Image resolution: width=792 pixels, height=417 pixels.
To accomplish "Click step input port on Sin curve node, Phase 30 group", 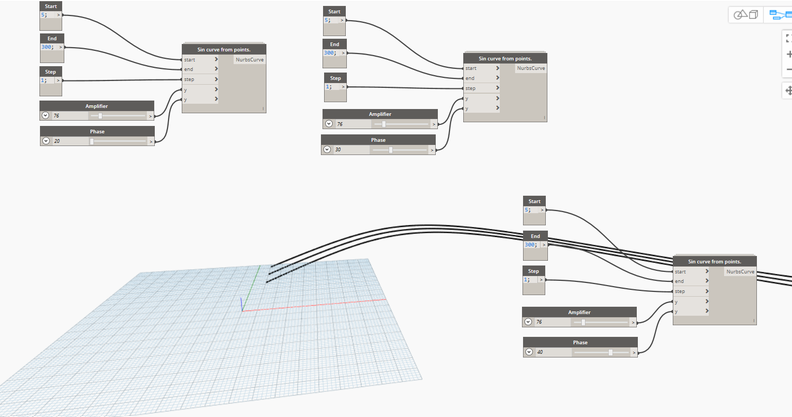I will 482,88.
